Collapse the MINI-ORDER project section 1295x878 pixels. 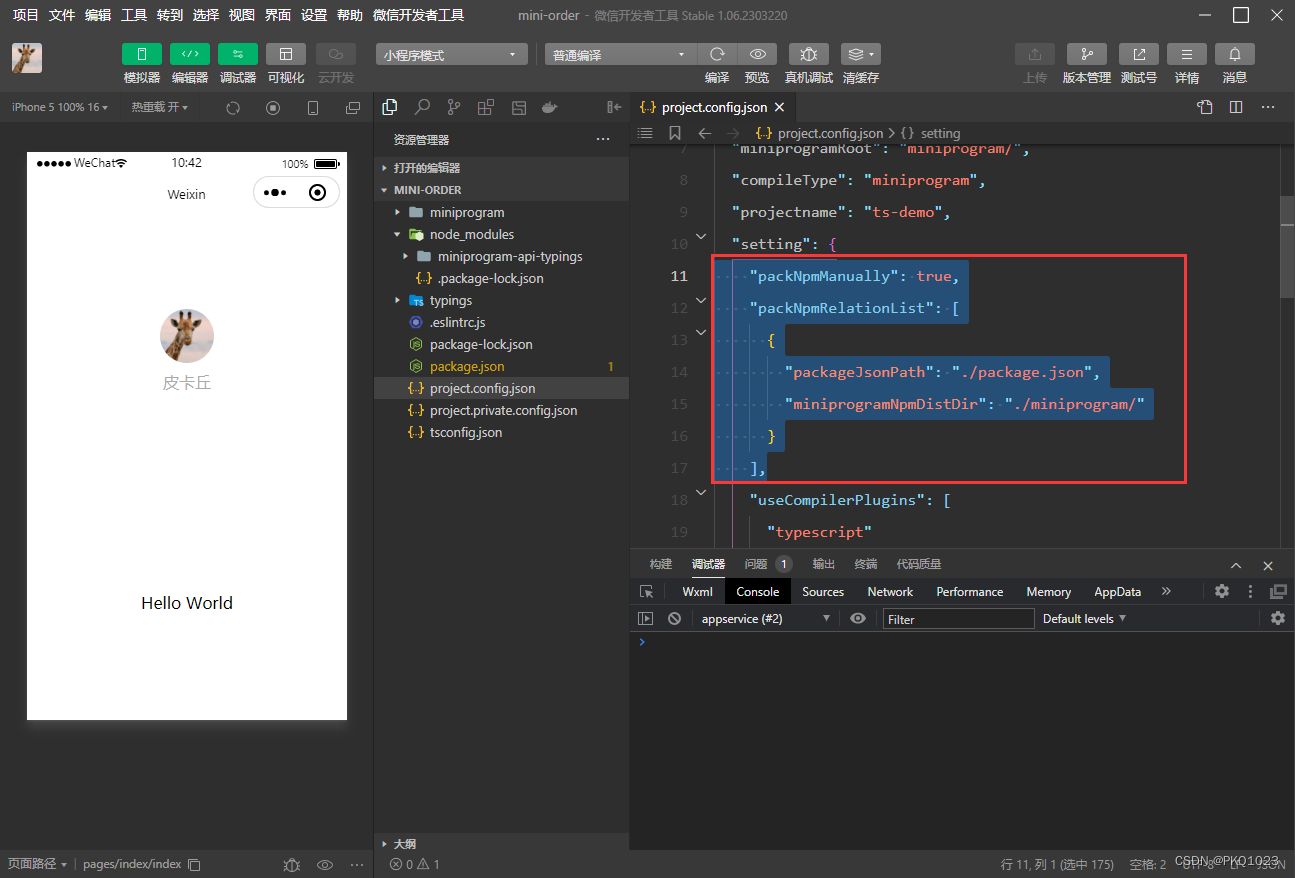coord(501,190)
